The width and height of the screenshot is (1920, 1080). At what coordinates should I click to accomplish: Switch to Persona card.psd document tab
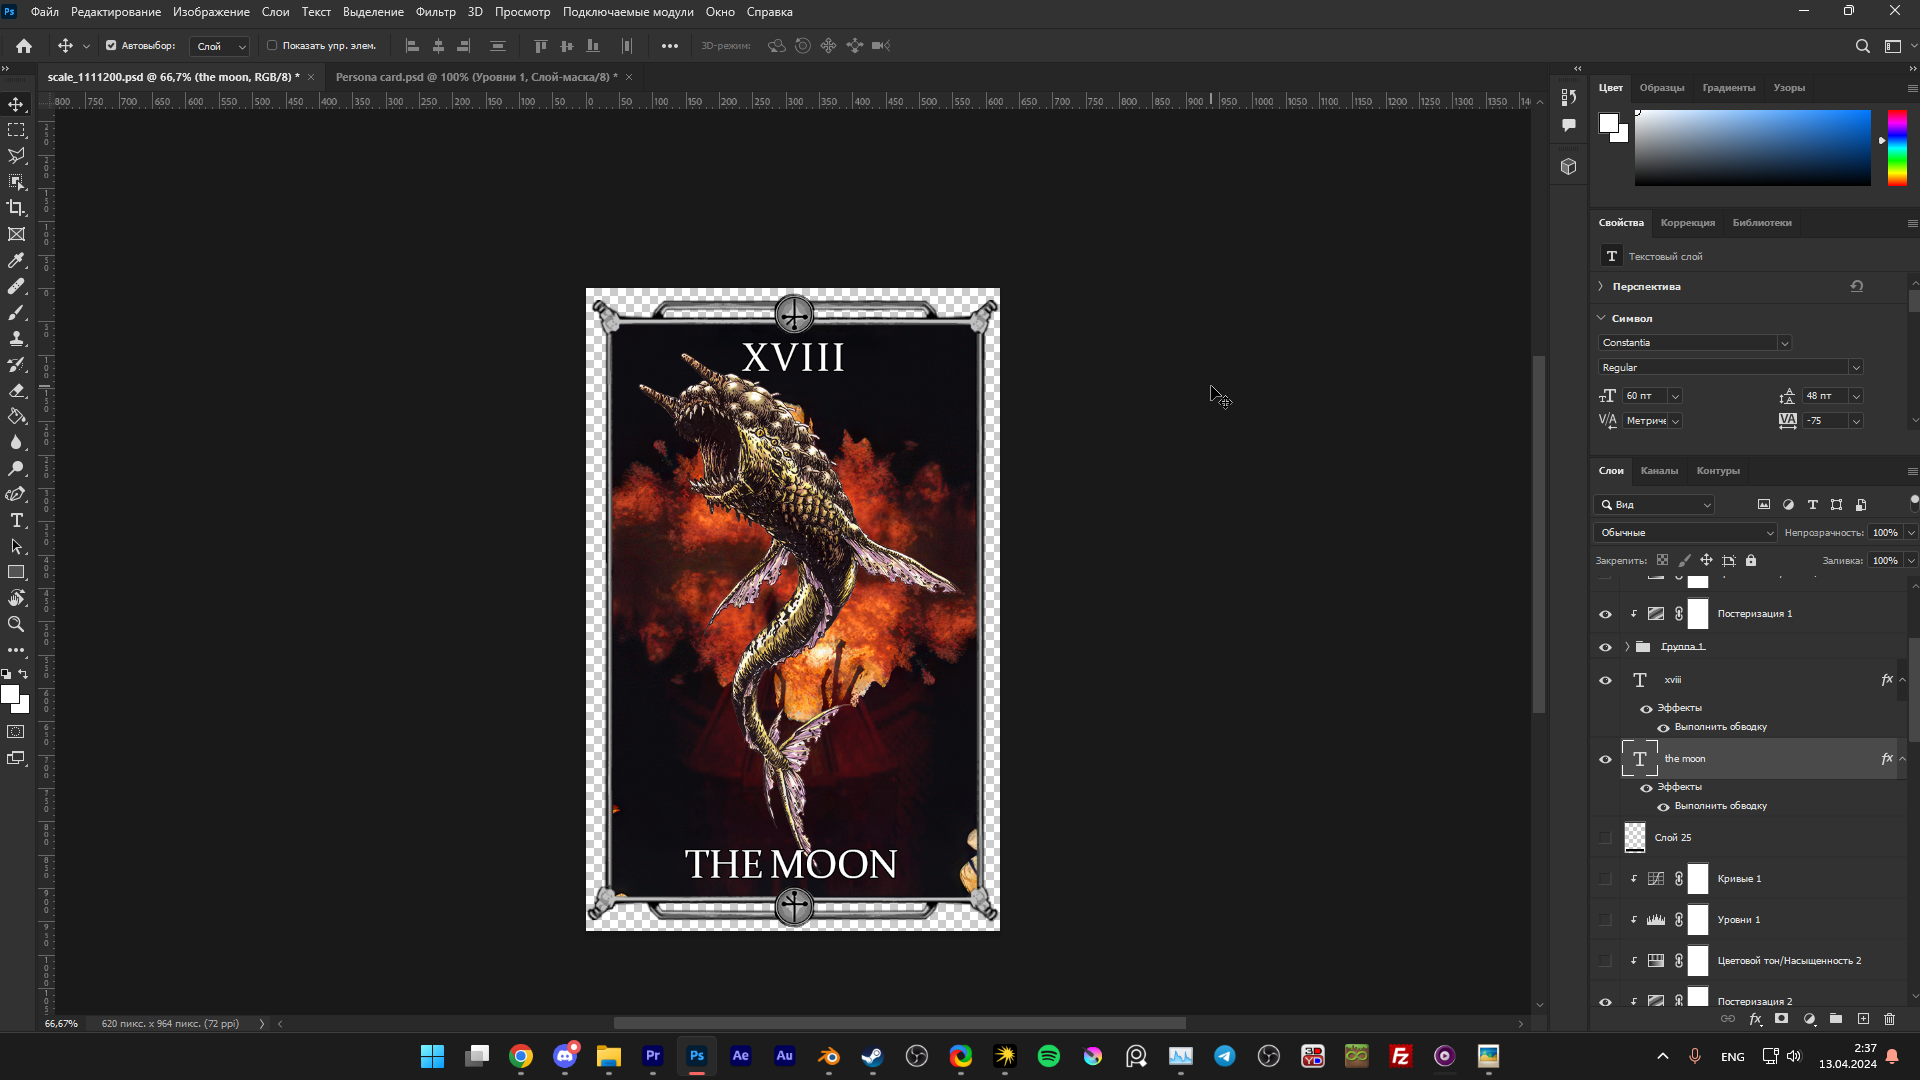(476, 77)
